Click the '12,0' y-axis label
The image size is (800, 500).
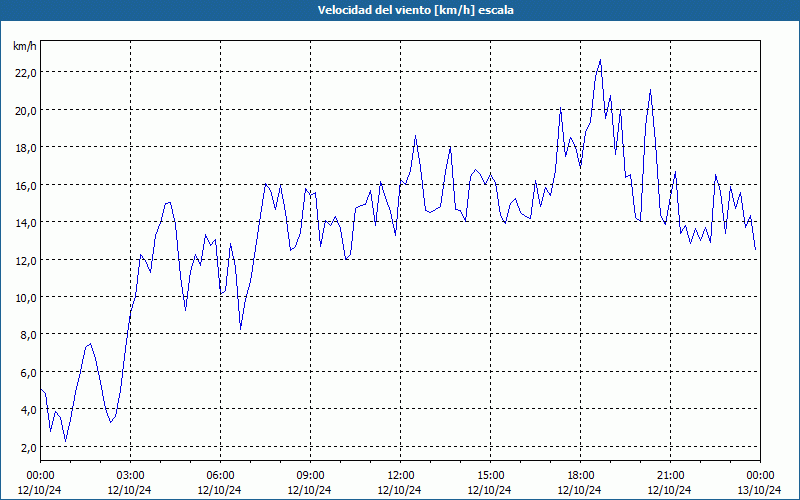point(26,260)
